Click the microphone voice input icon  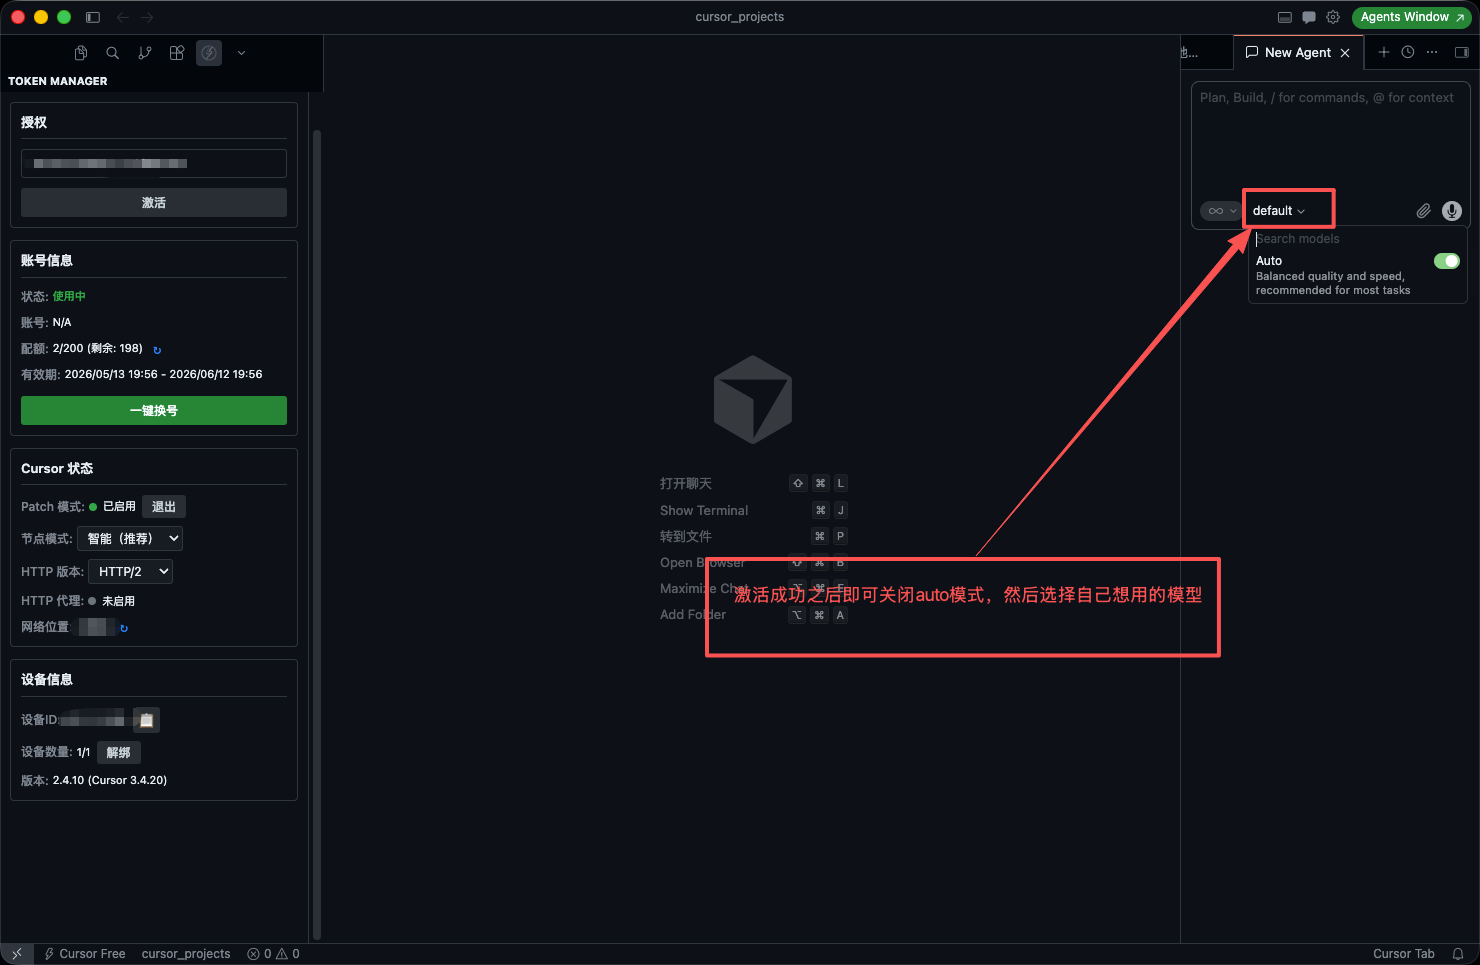point(1452,211)
